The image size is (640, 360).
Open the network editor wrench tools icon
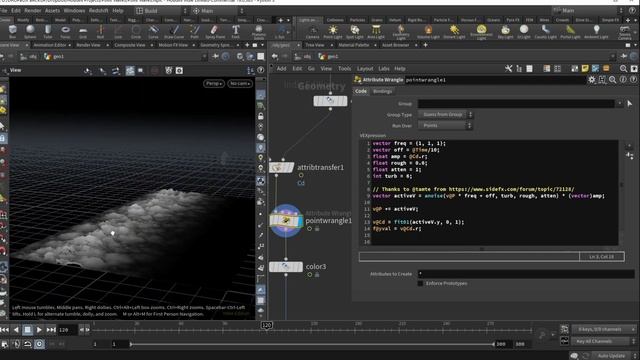click(x=508, y=69)
